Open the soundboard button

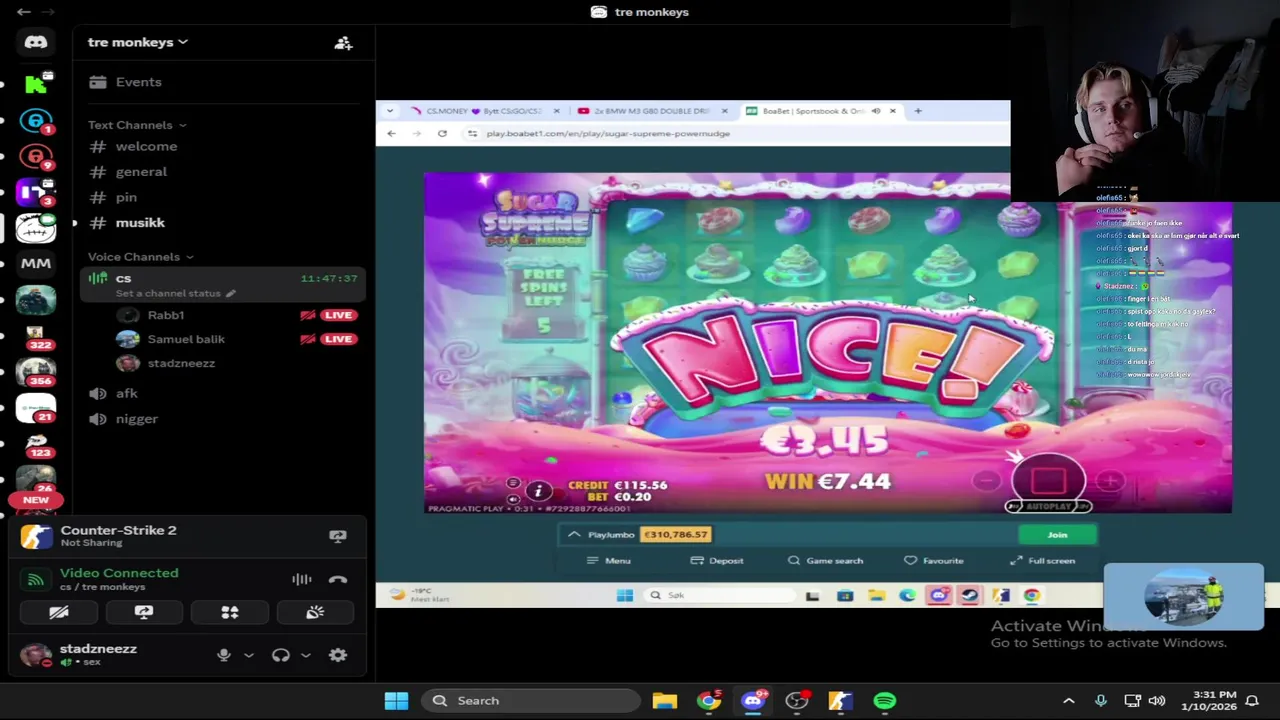point(315,612)
